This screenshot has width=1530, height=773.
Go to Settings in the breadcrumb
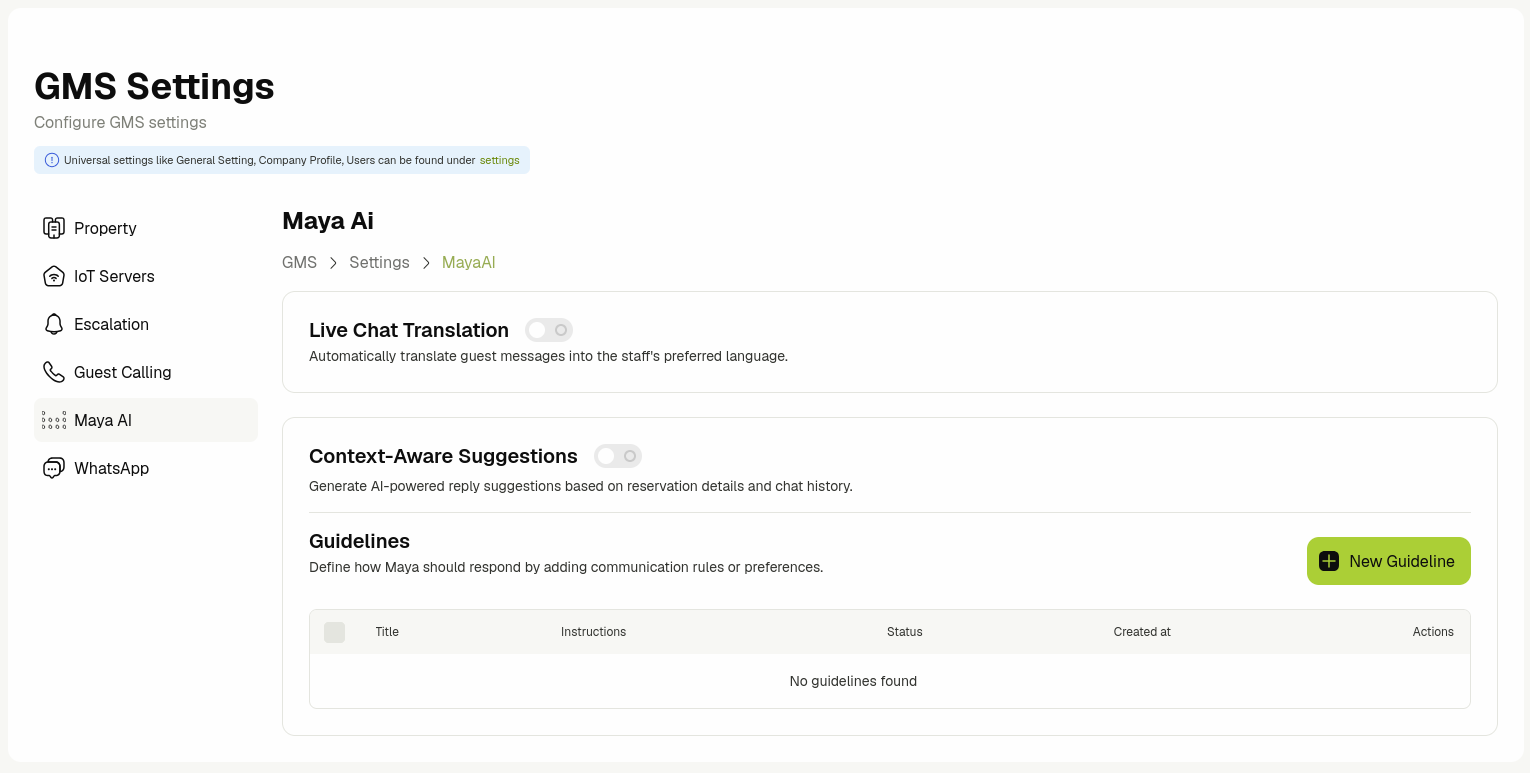pyautogui.click(x=379, y=262)
